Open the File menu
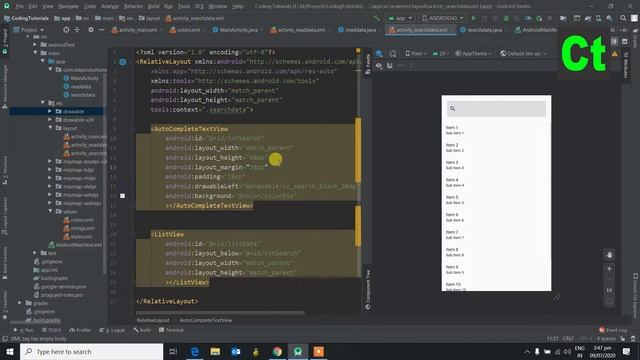The image size is (640, 360). (x=20, y=6)
